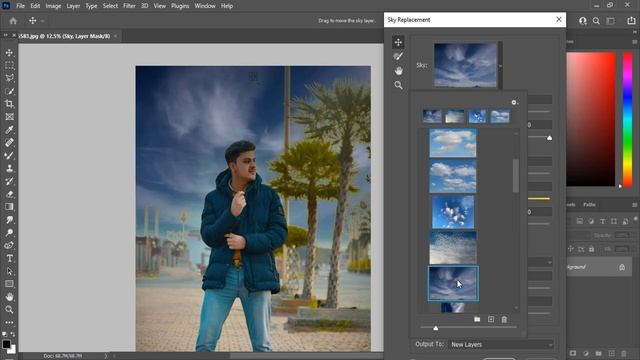Select the Clone Stamp tool
Image resolution: width=640 pixels, height=360 pixels.
tap(9, 168)
